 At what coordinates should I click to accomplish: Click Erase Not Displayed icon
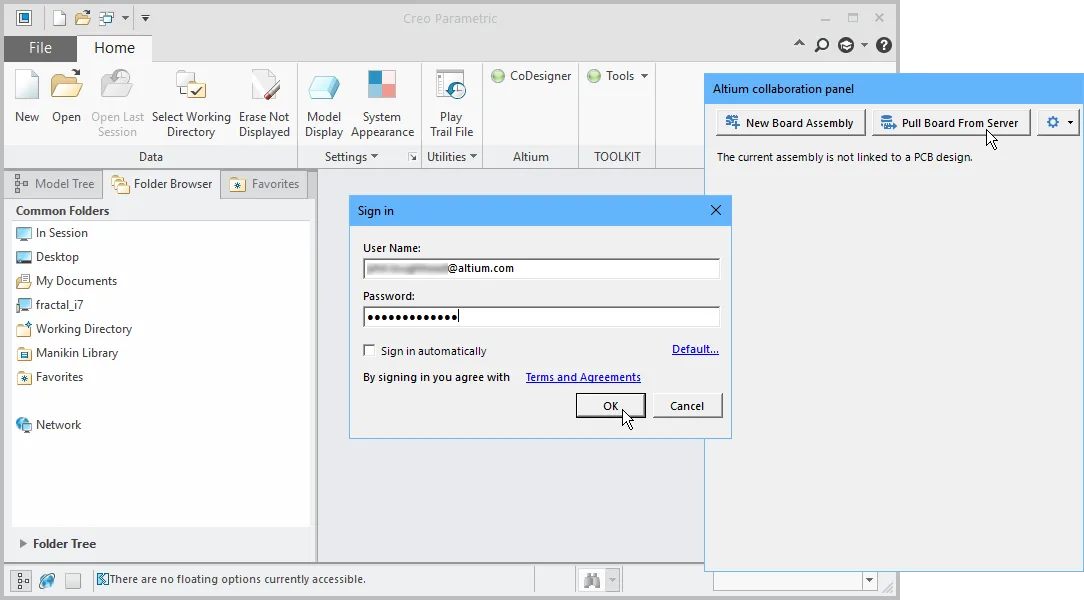pyautogui.click(x=264, y=103)
